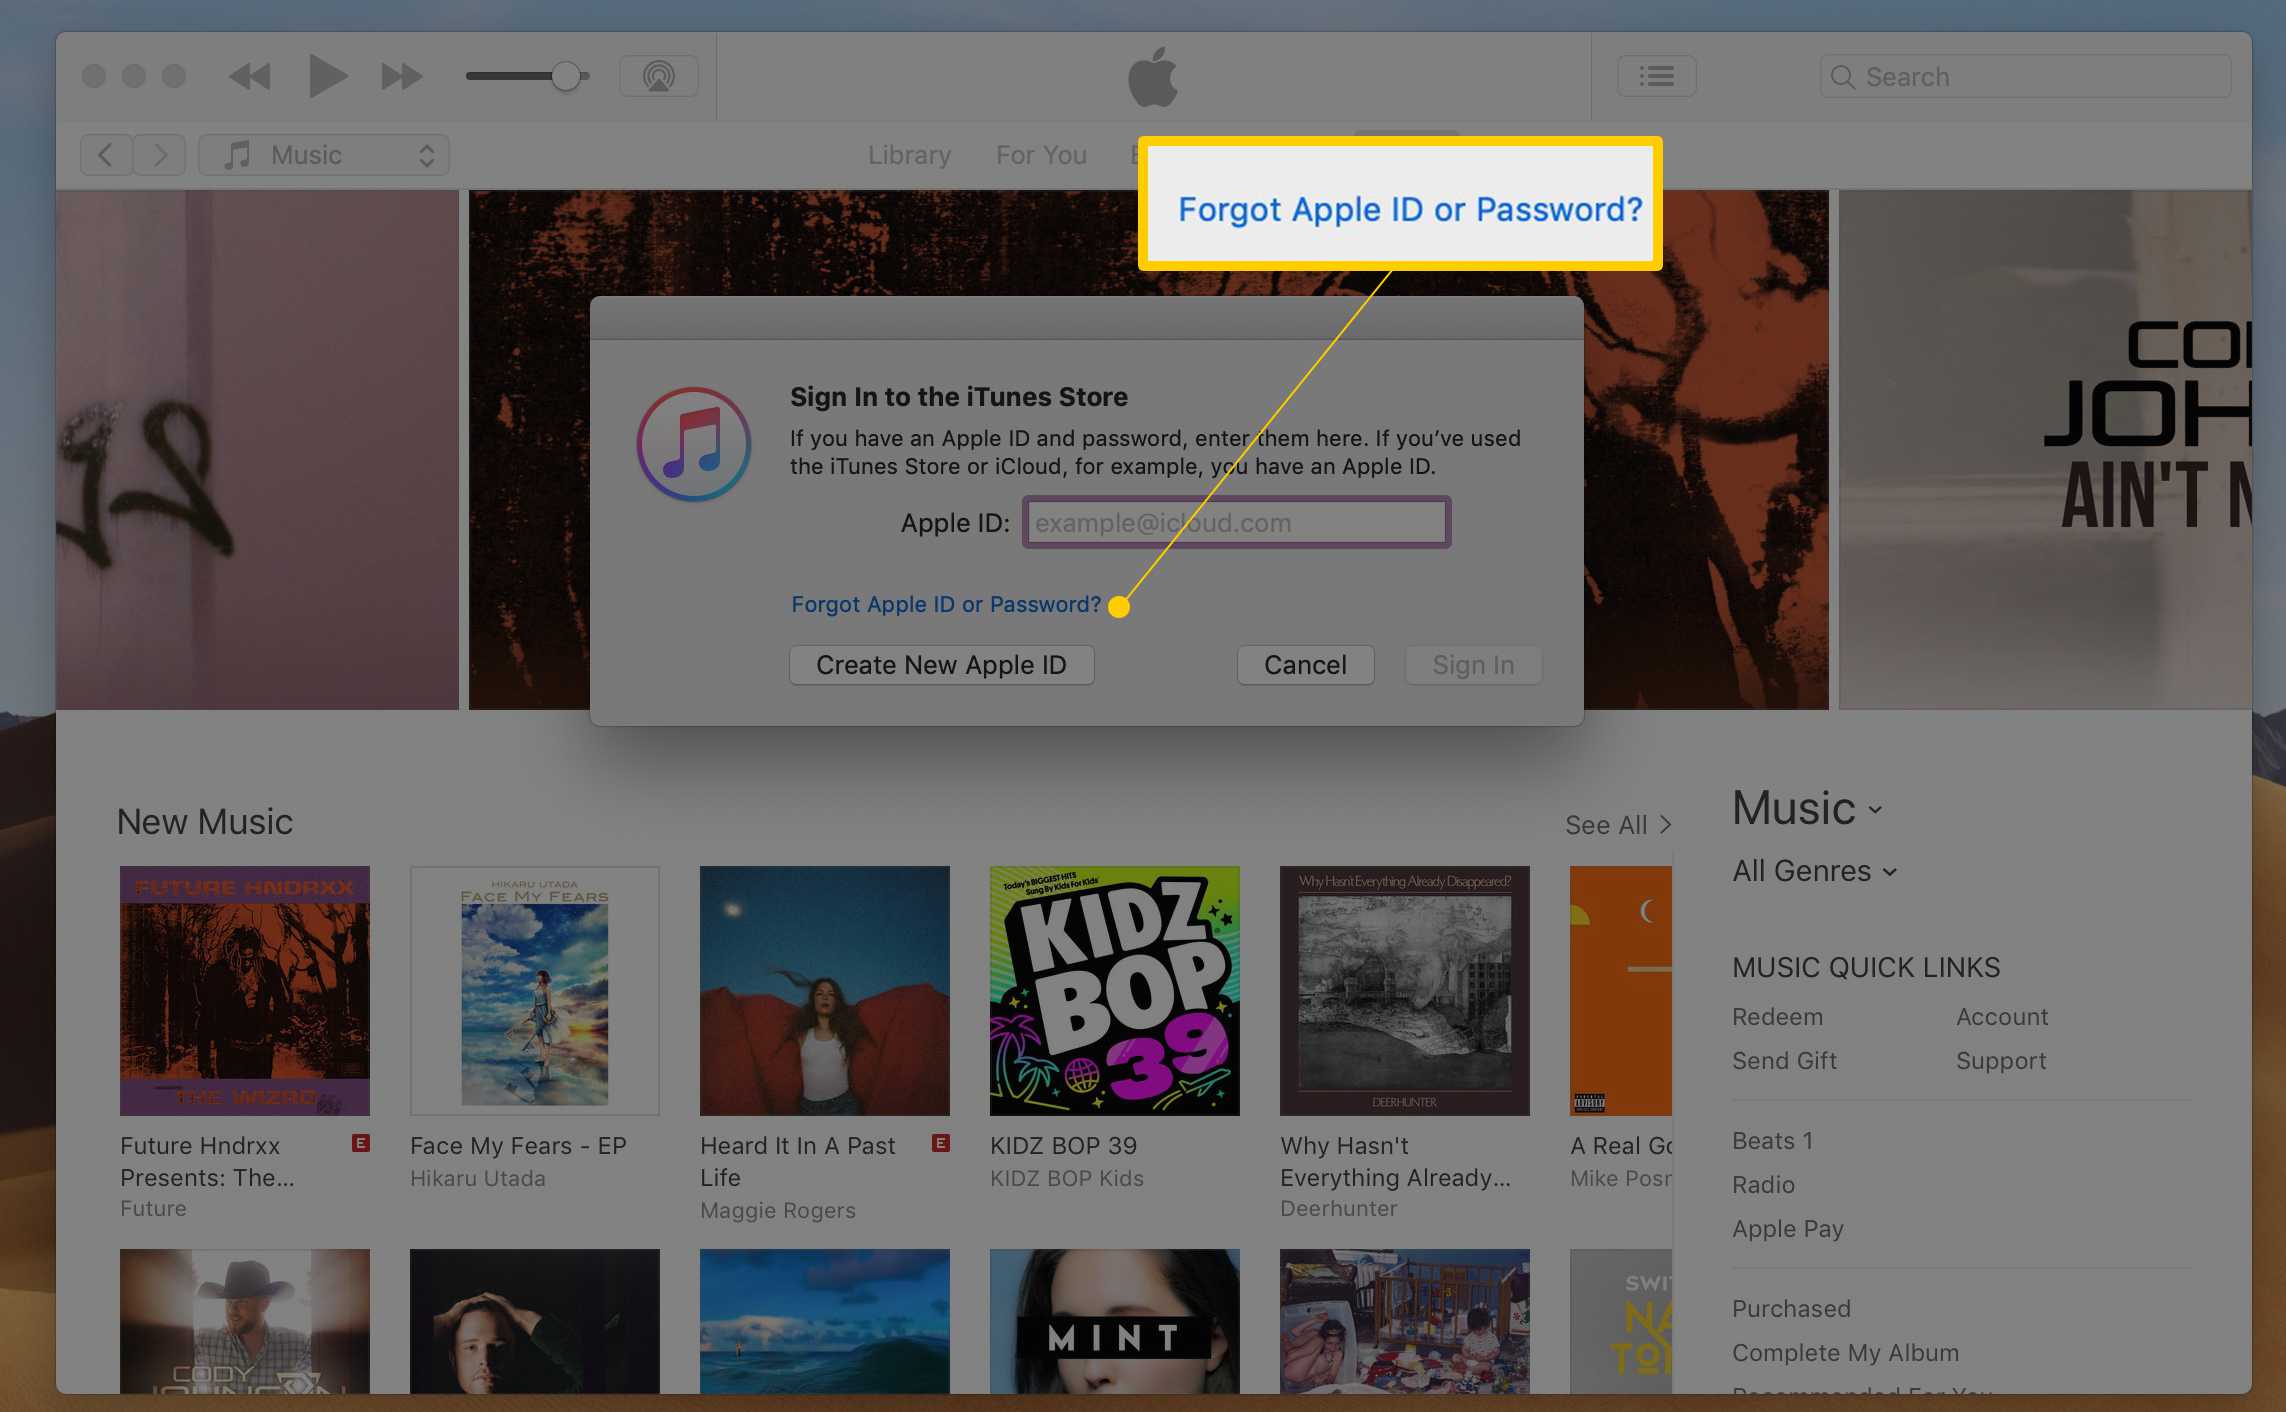
Task: Click the fast forward control icon
Action: click(398, 75)
